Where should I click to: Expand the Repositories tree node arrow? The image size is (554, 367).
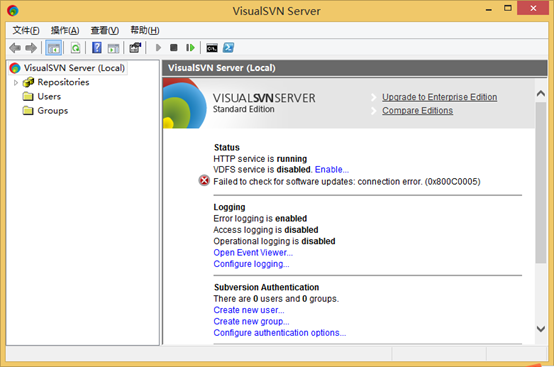tap(16, 83)
